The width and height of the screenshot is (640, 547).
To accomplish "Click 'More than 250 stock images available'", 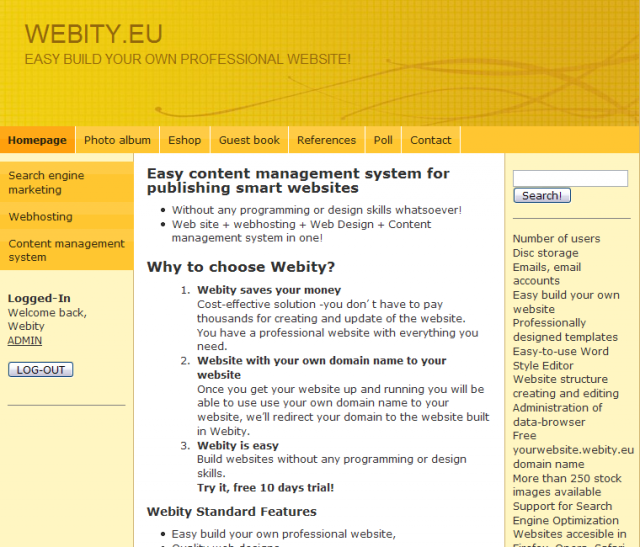I will pyautogui.click(x=567, y=485).
